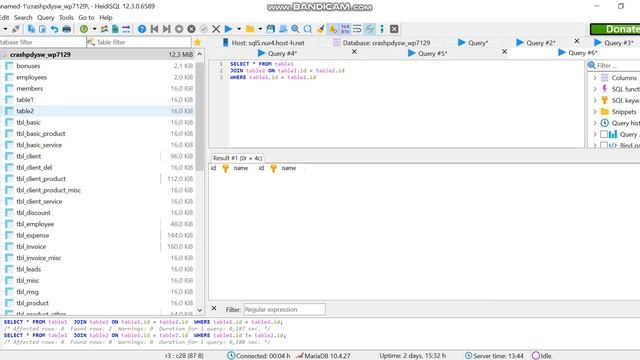The height and width of the screenshot is (360, 640).
Task: Click the Save SQL floppy disk icon
Action: [270, 29]
